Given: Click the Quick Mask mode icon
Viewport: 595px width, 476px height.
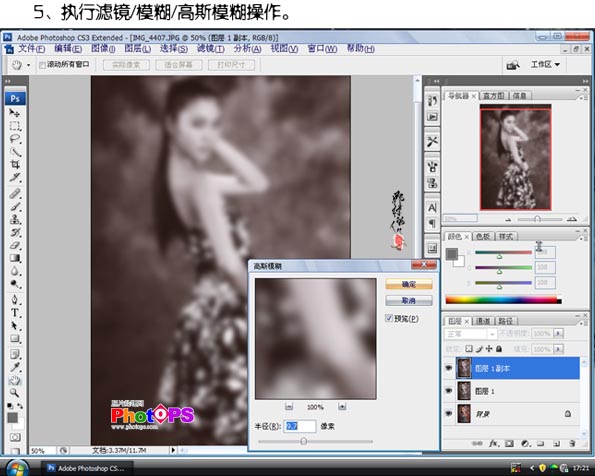Looking at the screenshot, I should click(x=15, y=437).
